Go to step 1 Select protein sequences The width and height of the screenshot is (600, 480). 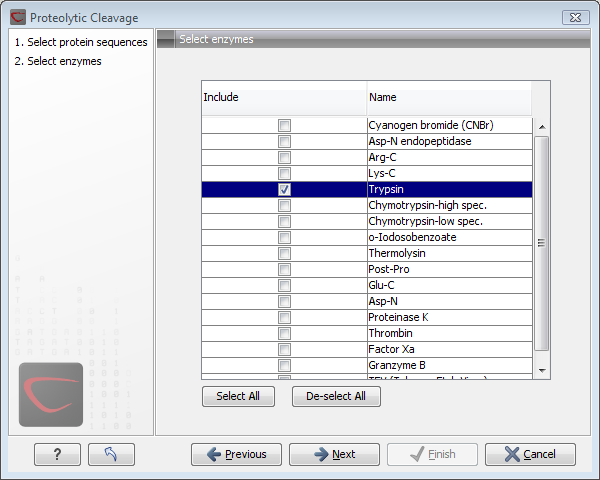81,43
